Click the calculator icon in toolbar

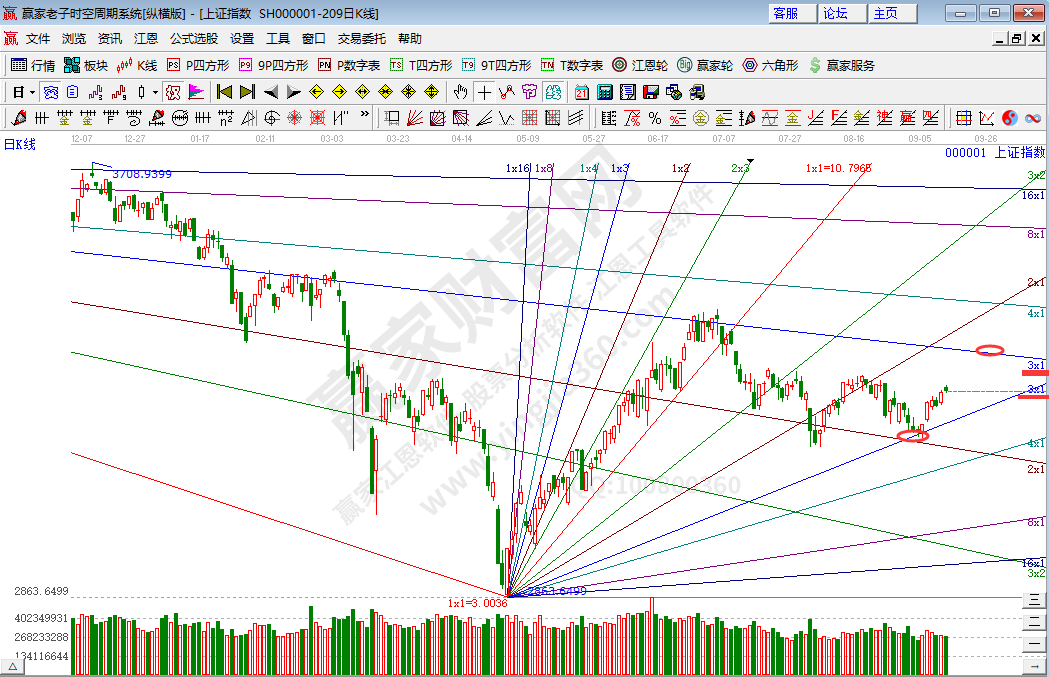tap(604, 92)
